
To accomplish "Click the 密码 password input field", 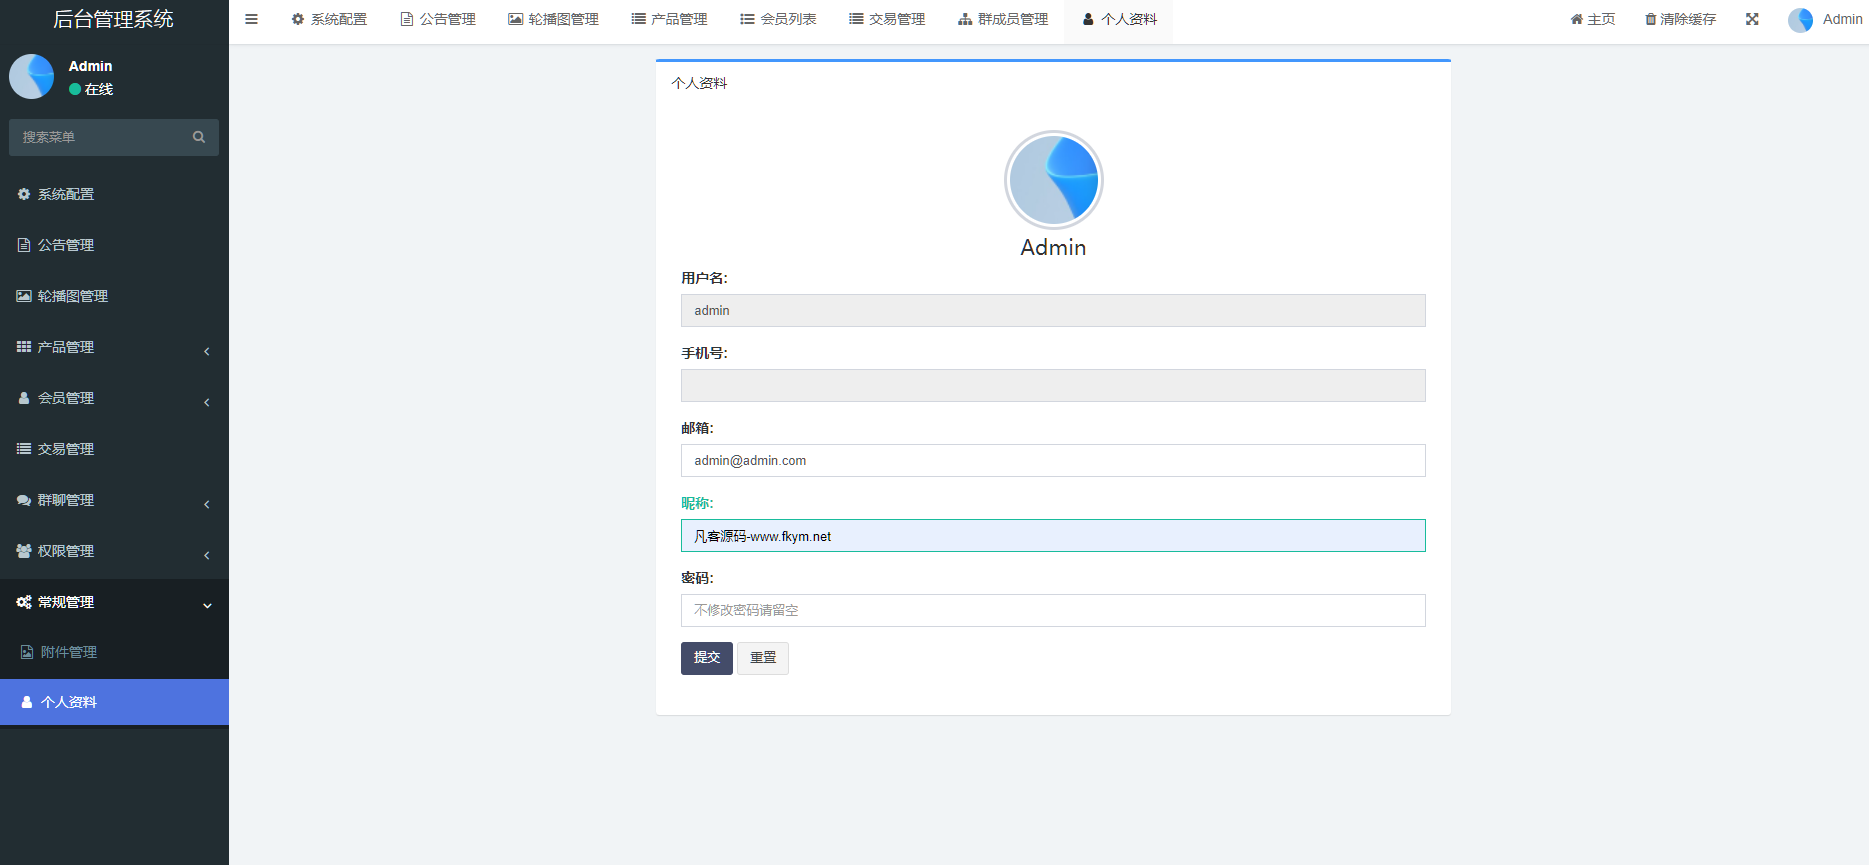I will click(x=1053, y=610).
